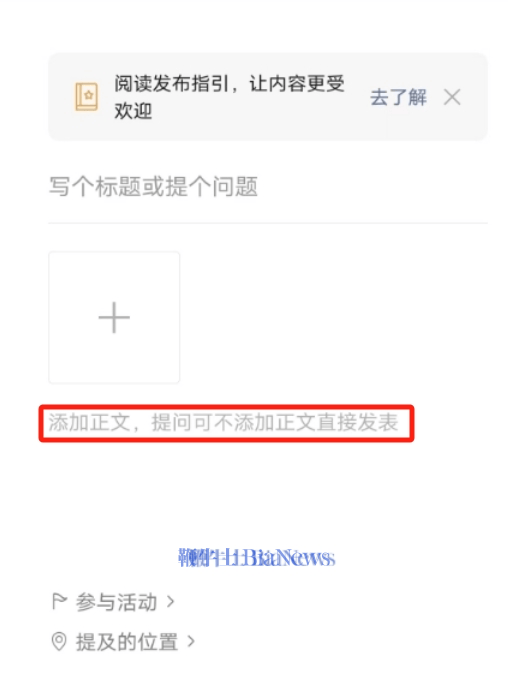This screenshot has width=508, height=697.
Task: Click the flag icon beside 参与活动
Action: point(59,601)
